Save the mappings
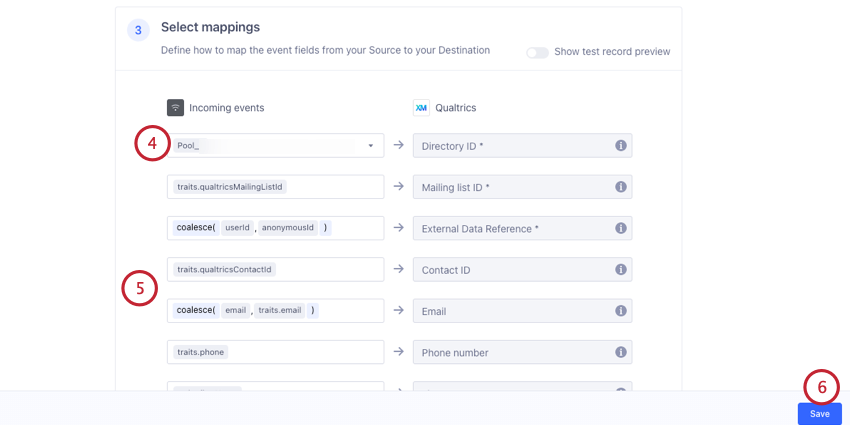The image size is (850, 425). pyautogui.click(x=819, y=414)
